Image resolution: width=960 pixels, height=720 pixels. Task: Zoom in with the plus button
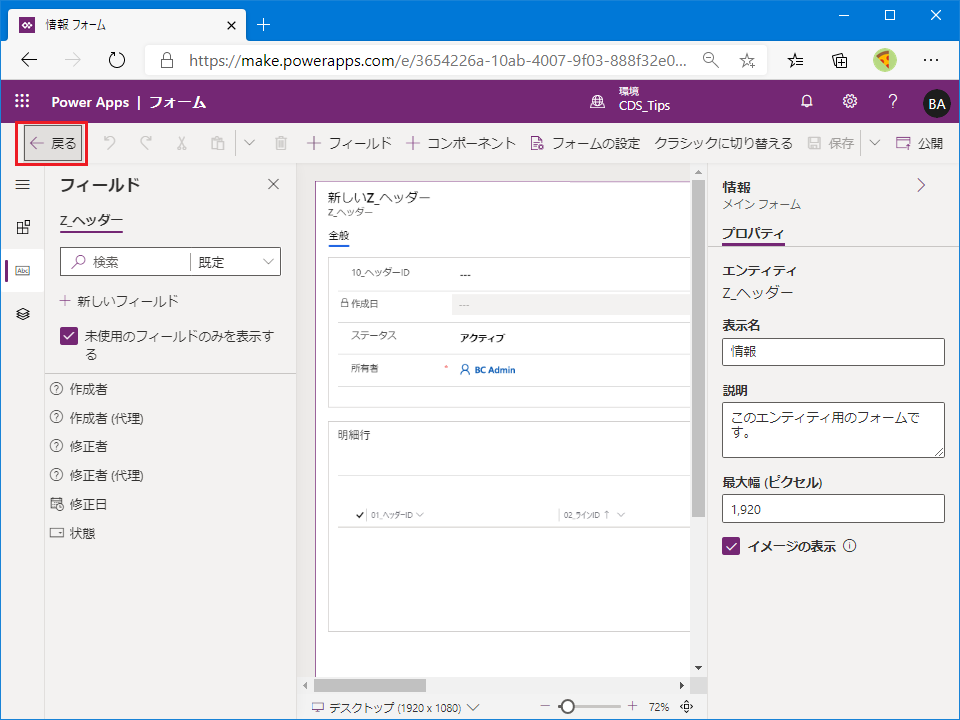coord(632,707)
